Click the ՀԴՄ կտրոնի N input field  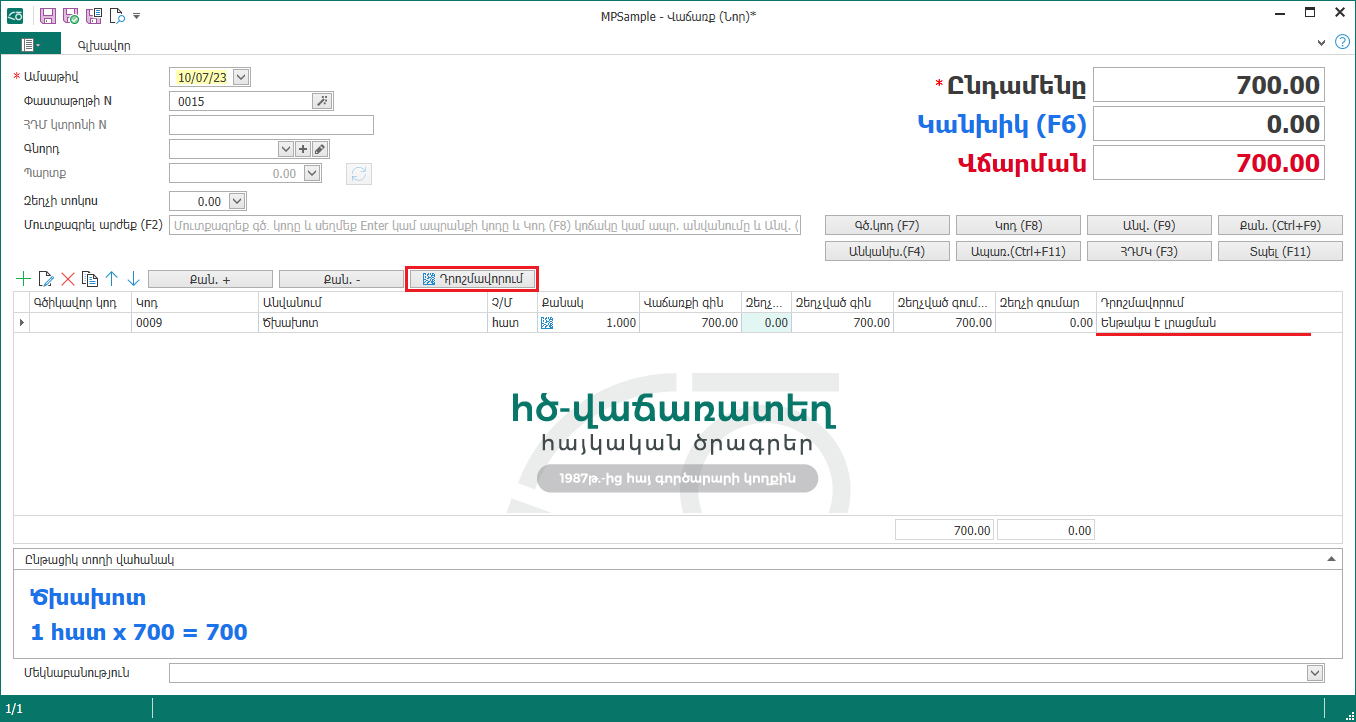click(x=271, y=125)
